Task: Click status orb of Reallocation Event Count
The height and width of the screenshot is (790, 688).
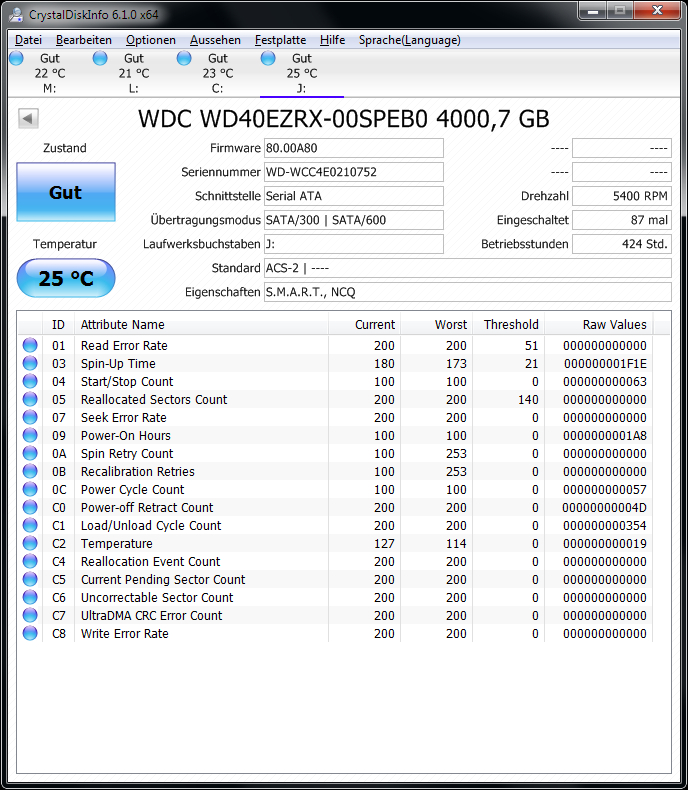Action: tap(30, 561)
